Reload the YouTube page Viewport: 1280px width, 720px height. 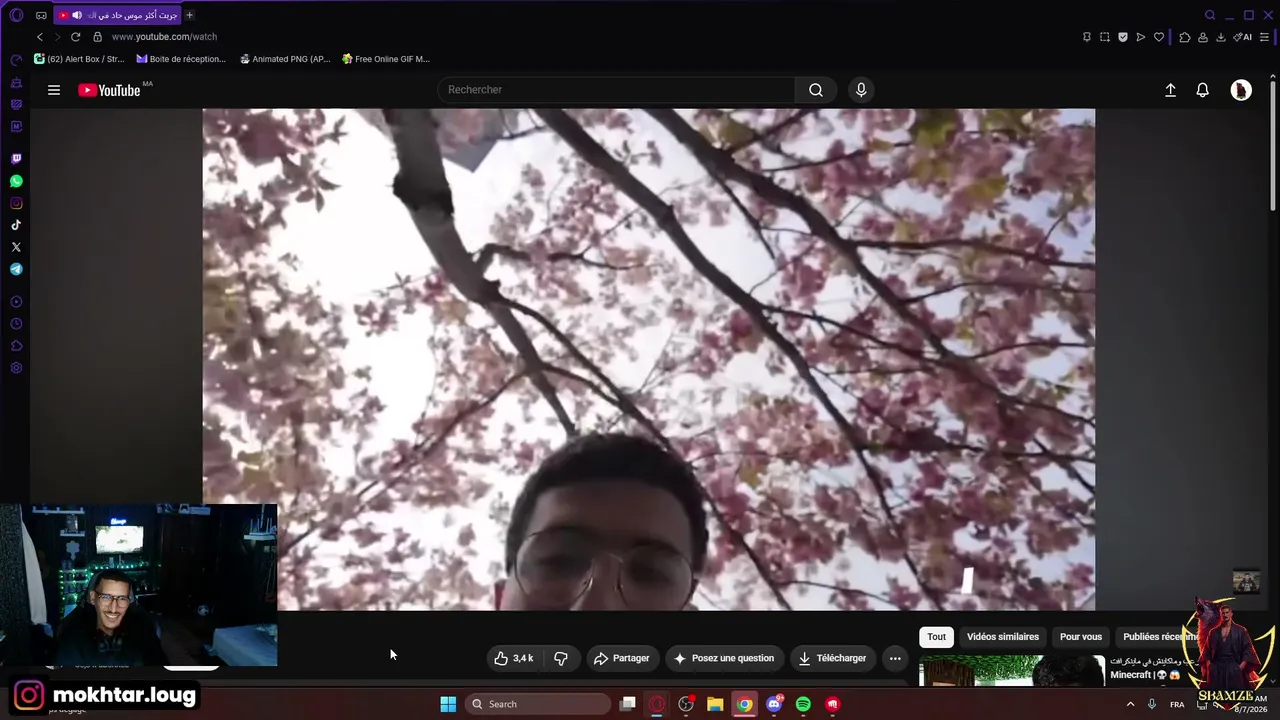click(x=75, y=37)
